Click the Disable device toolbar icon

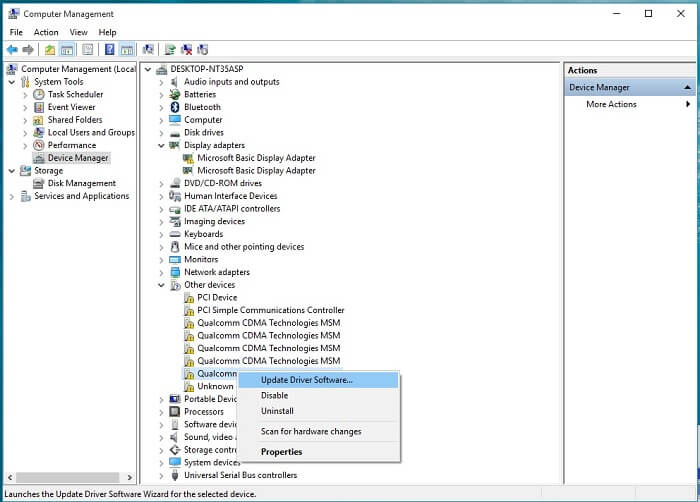[203, 50]
